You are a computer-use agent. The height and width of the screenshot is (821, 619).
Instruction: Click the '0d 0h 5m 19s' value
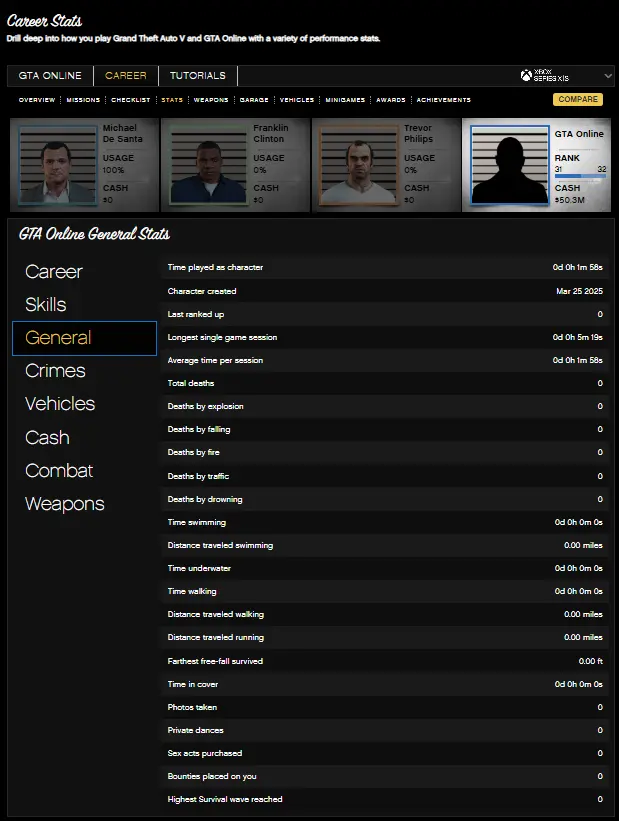(578, 337)
